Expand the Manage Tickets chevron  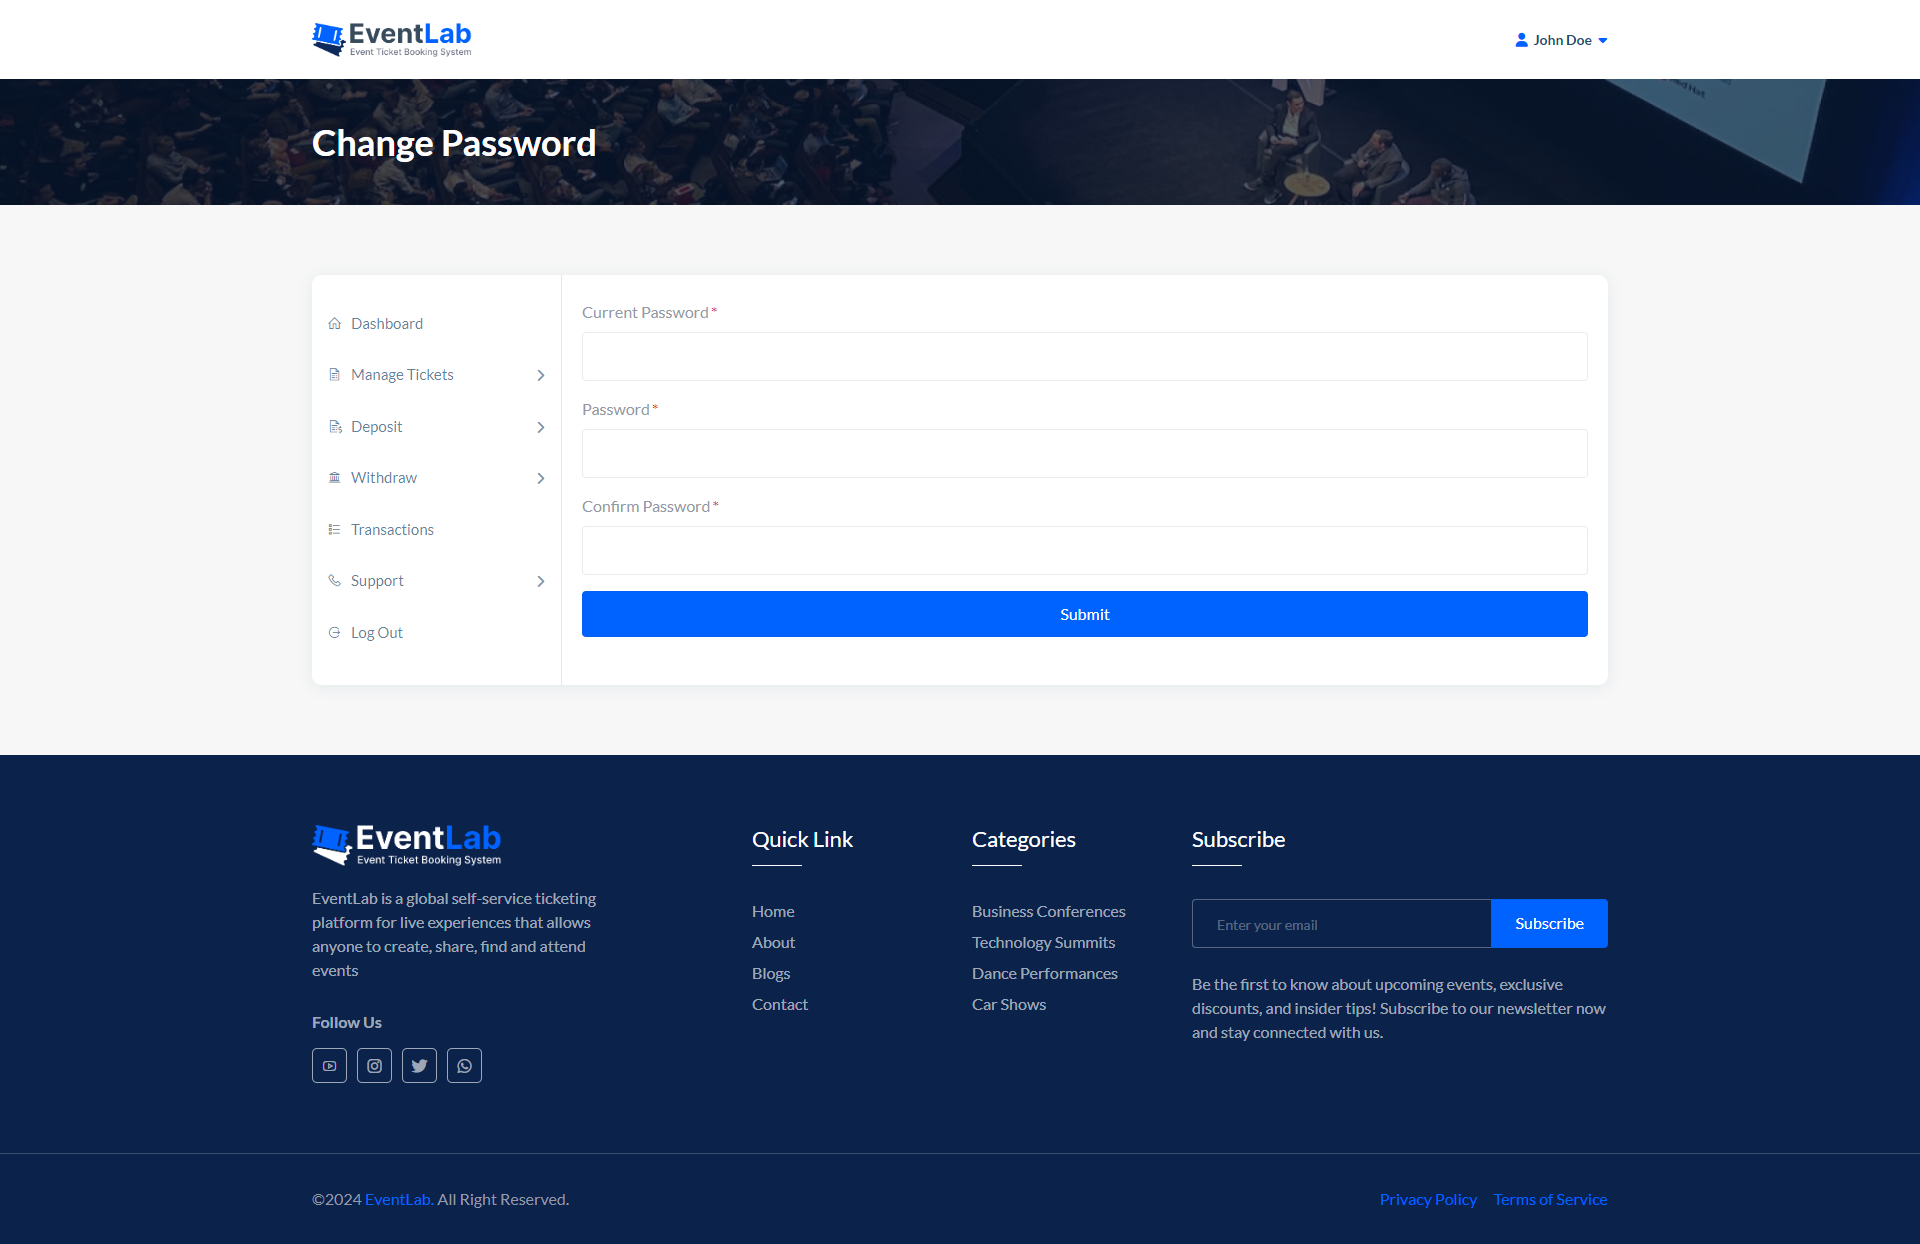pos(541,375)
